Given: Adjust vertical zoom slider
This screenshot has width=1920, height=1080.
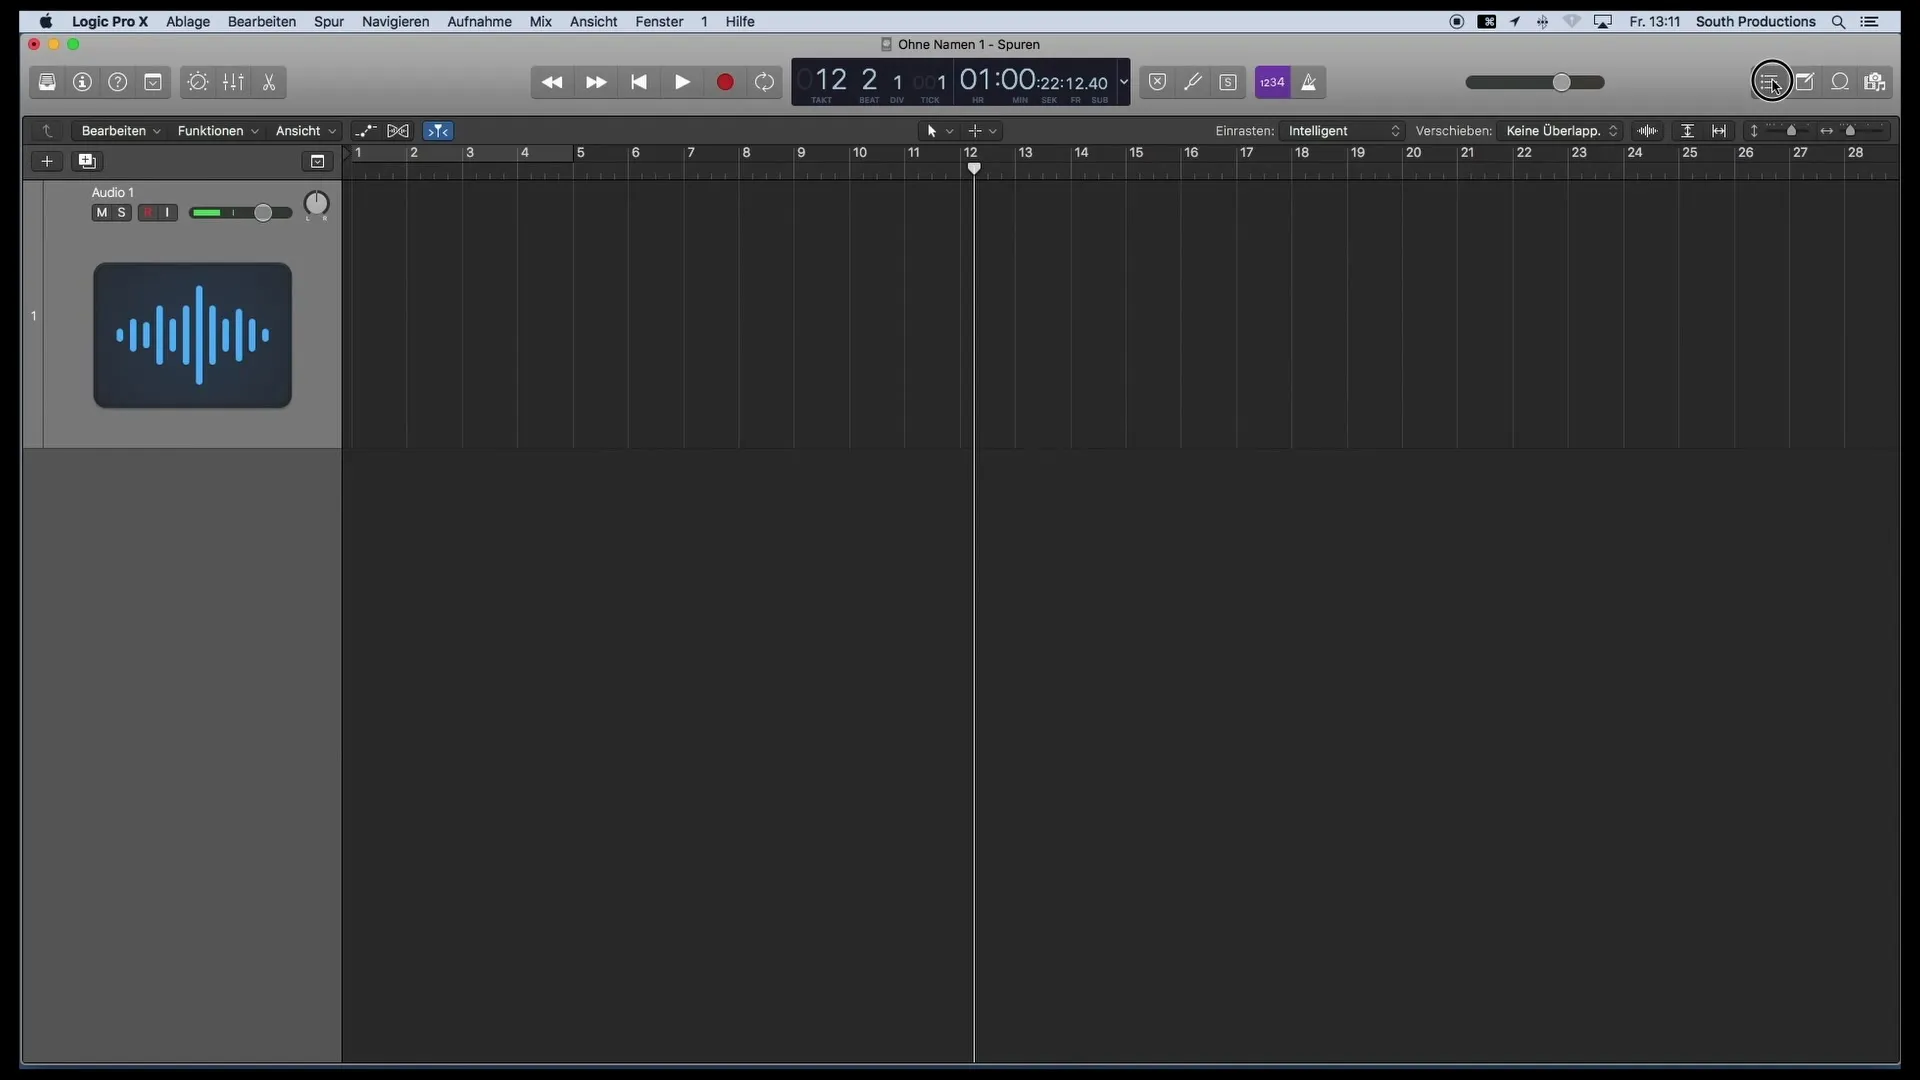Looking at the screenshot, I should pyautogui.click(x=1791, y=131).
